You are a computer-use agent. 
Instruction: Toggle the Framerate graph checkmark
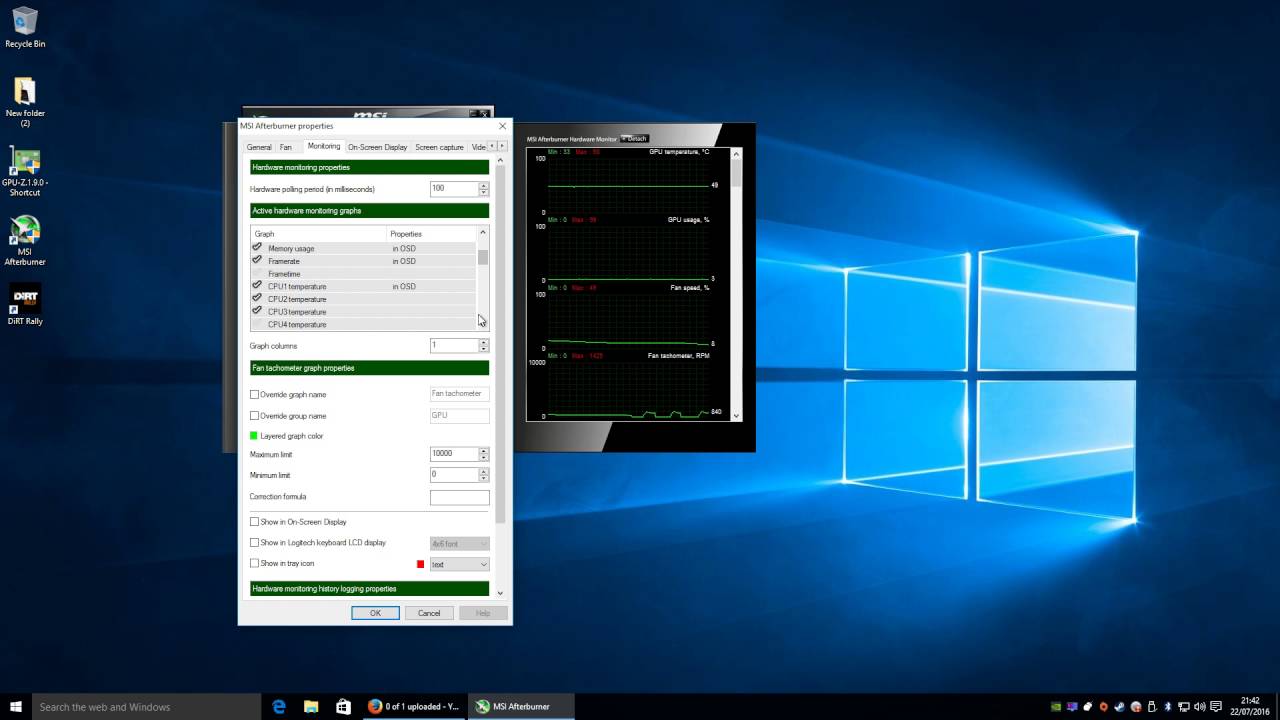[257, 260]
